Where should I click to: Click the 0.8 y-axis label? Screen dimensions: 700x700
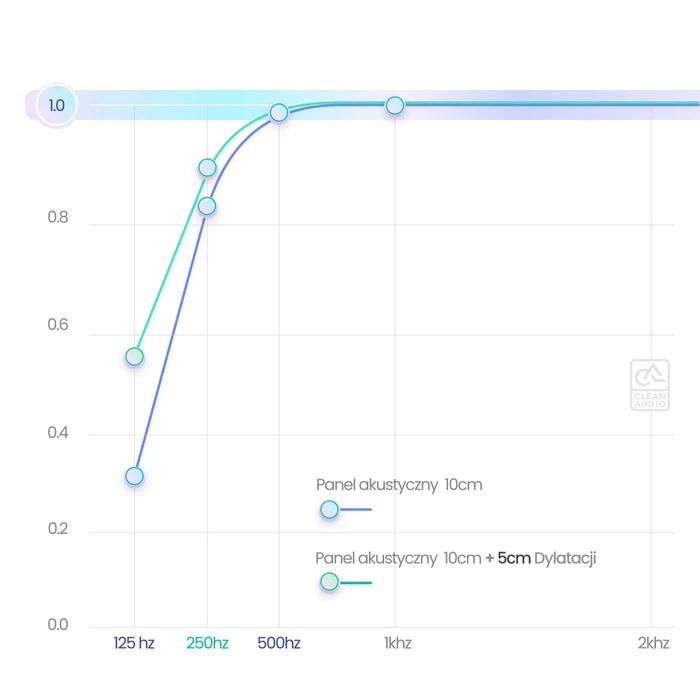[58, 217]
